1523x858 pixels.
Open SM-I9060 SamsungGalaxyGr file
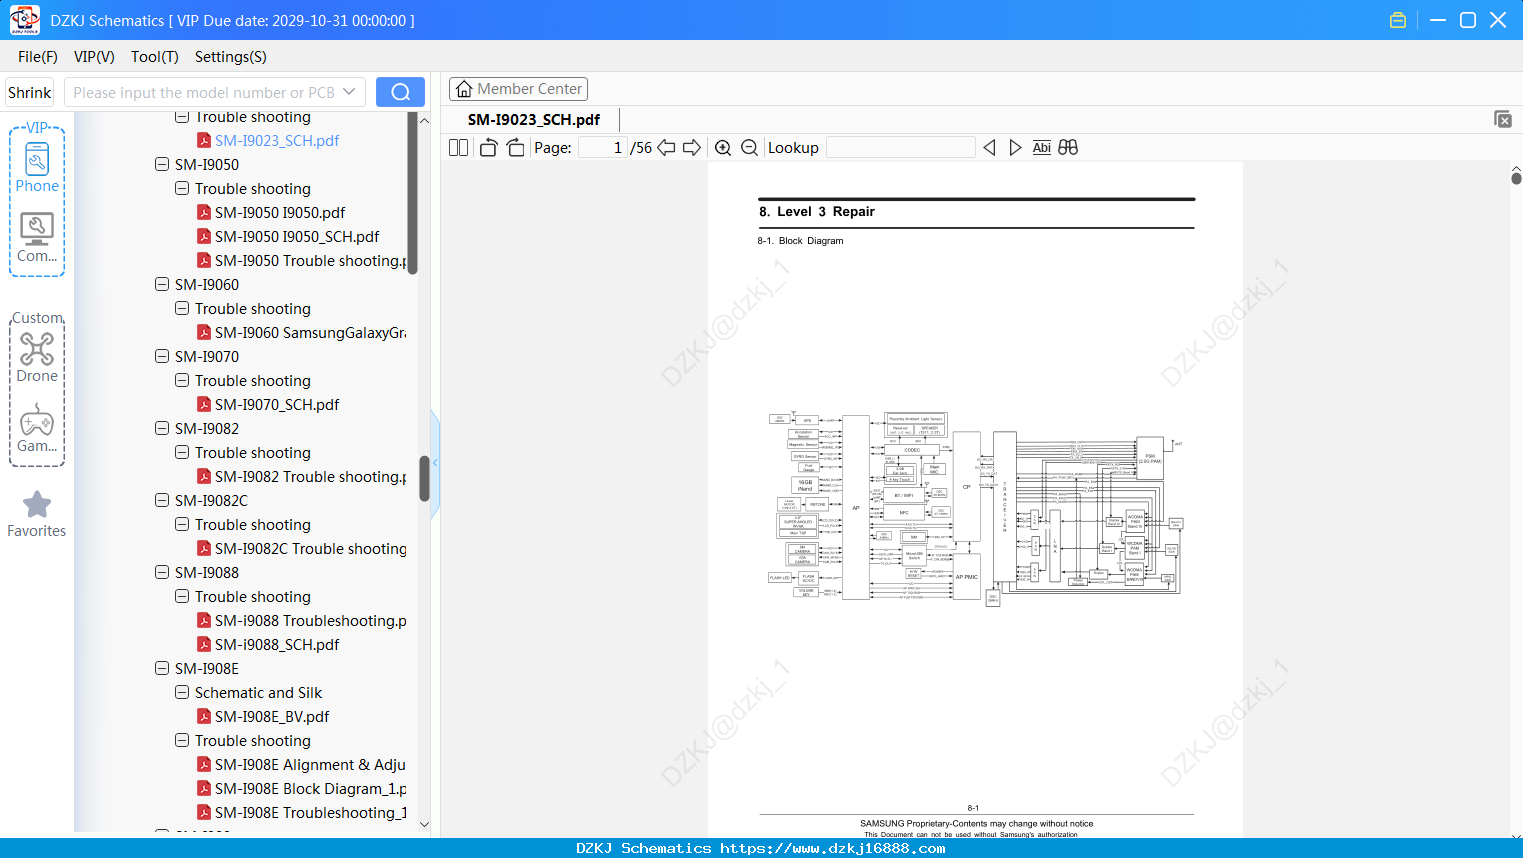(x=310, y=333)
